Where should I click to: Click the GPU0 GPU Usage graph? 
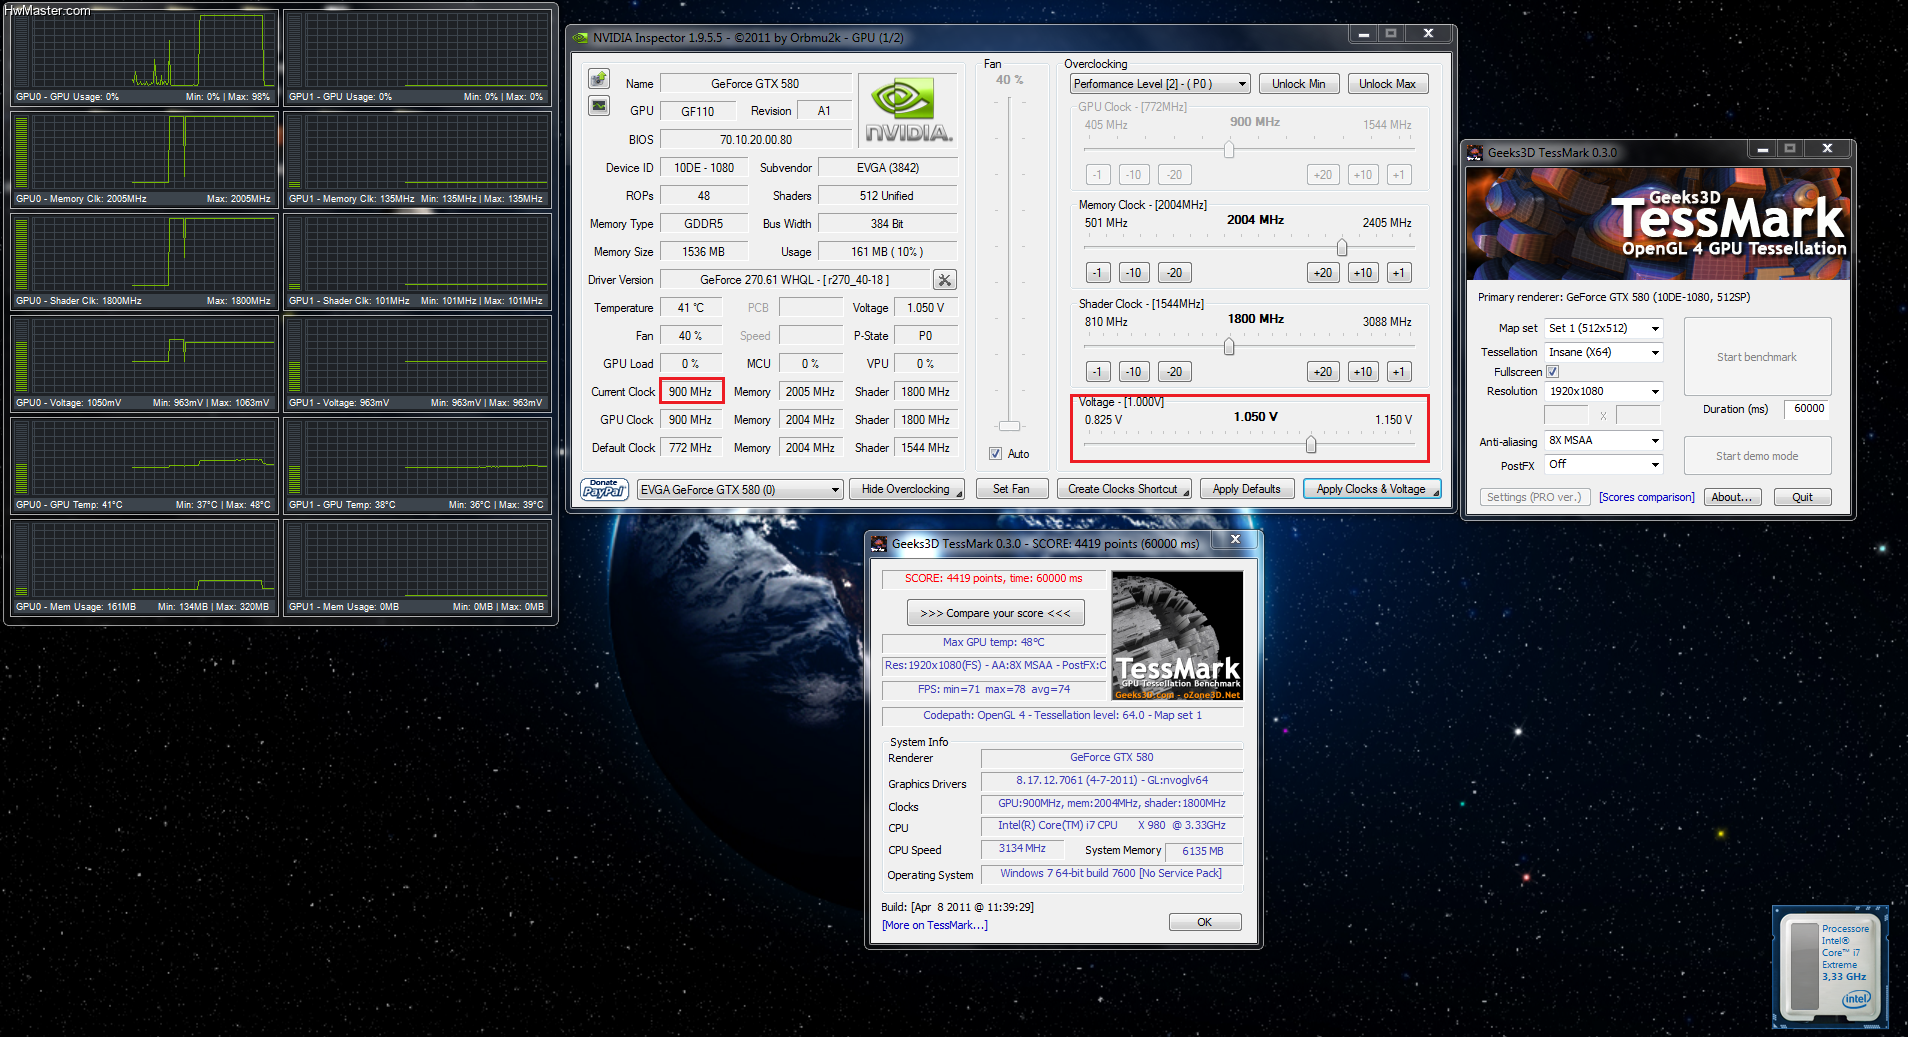tap(144, 56)
